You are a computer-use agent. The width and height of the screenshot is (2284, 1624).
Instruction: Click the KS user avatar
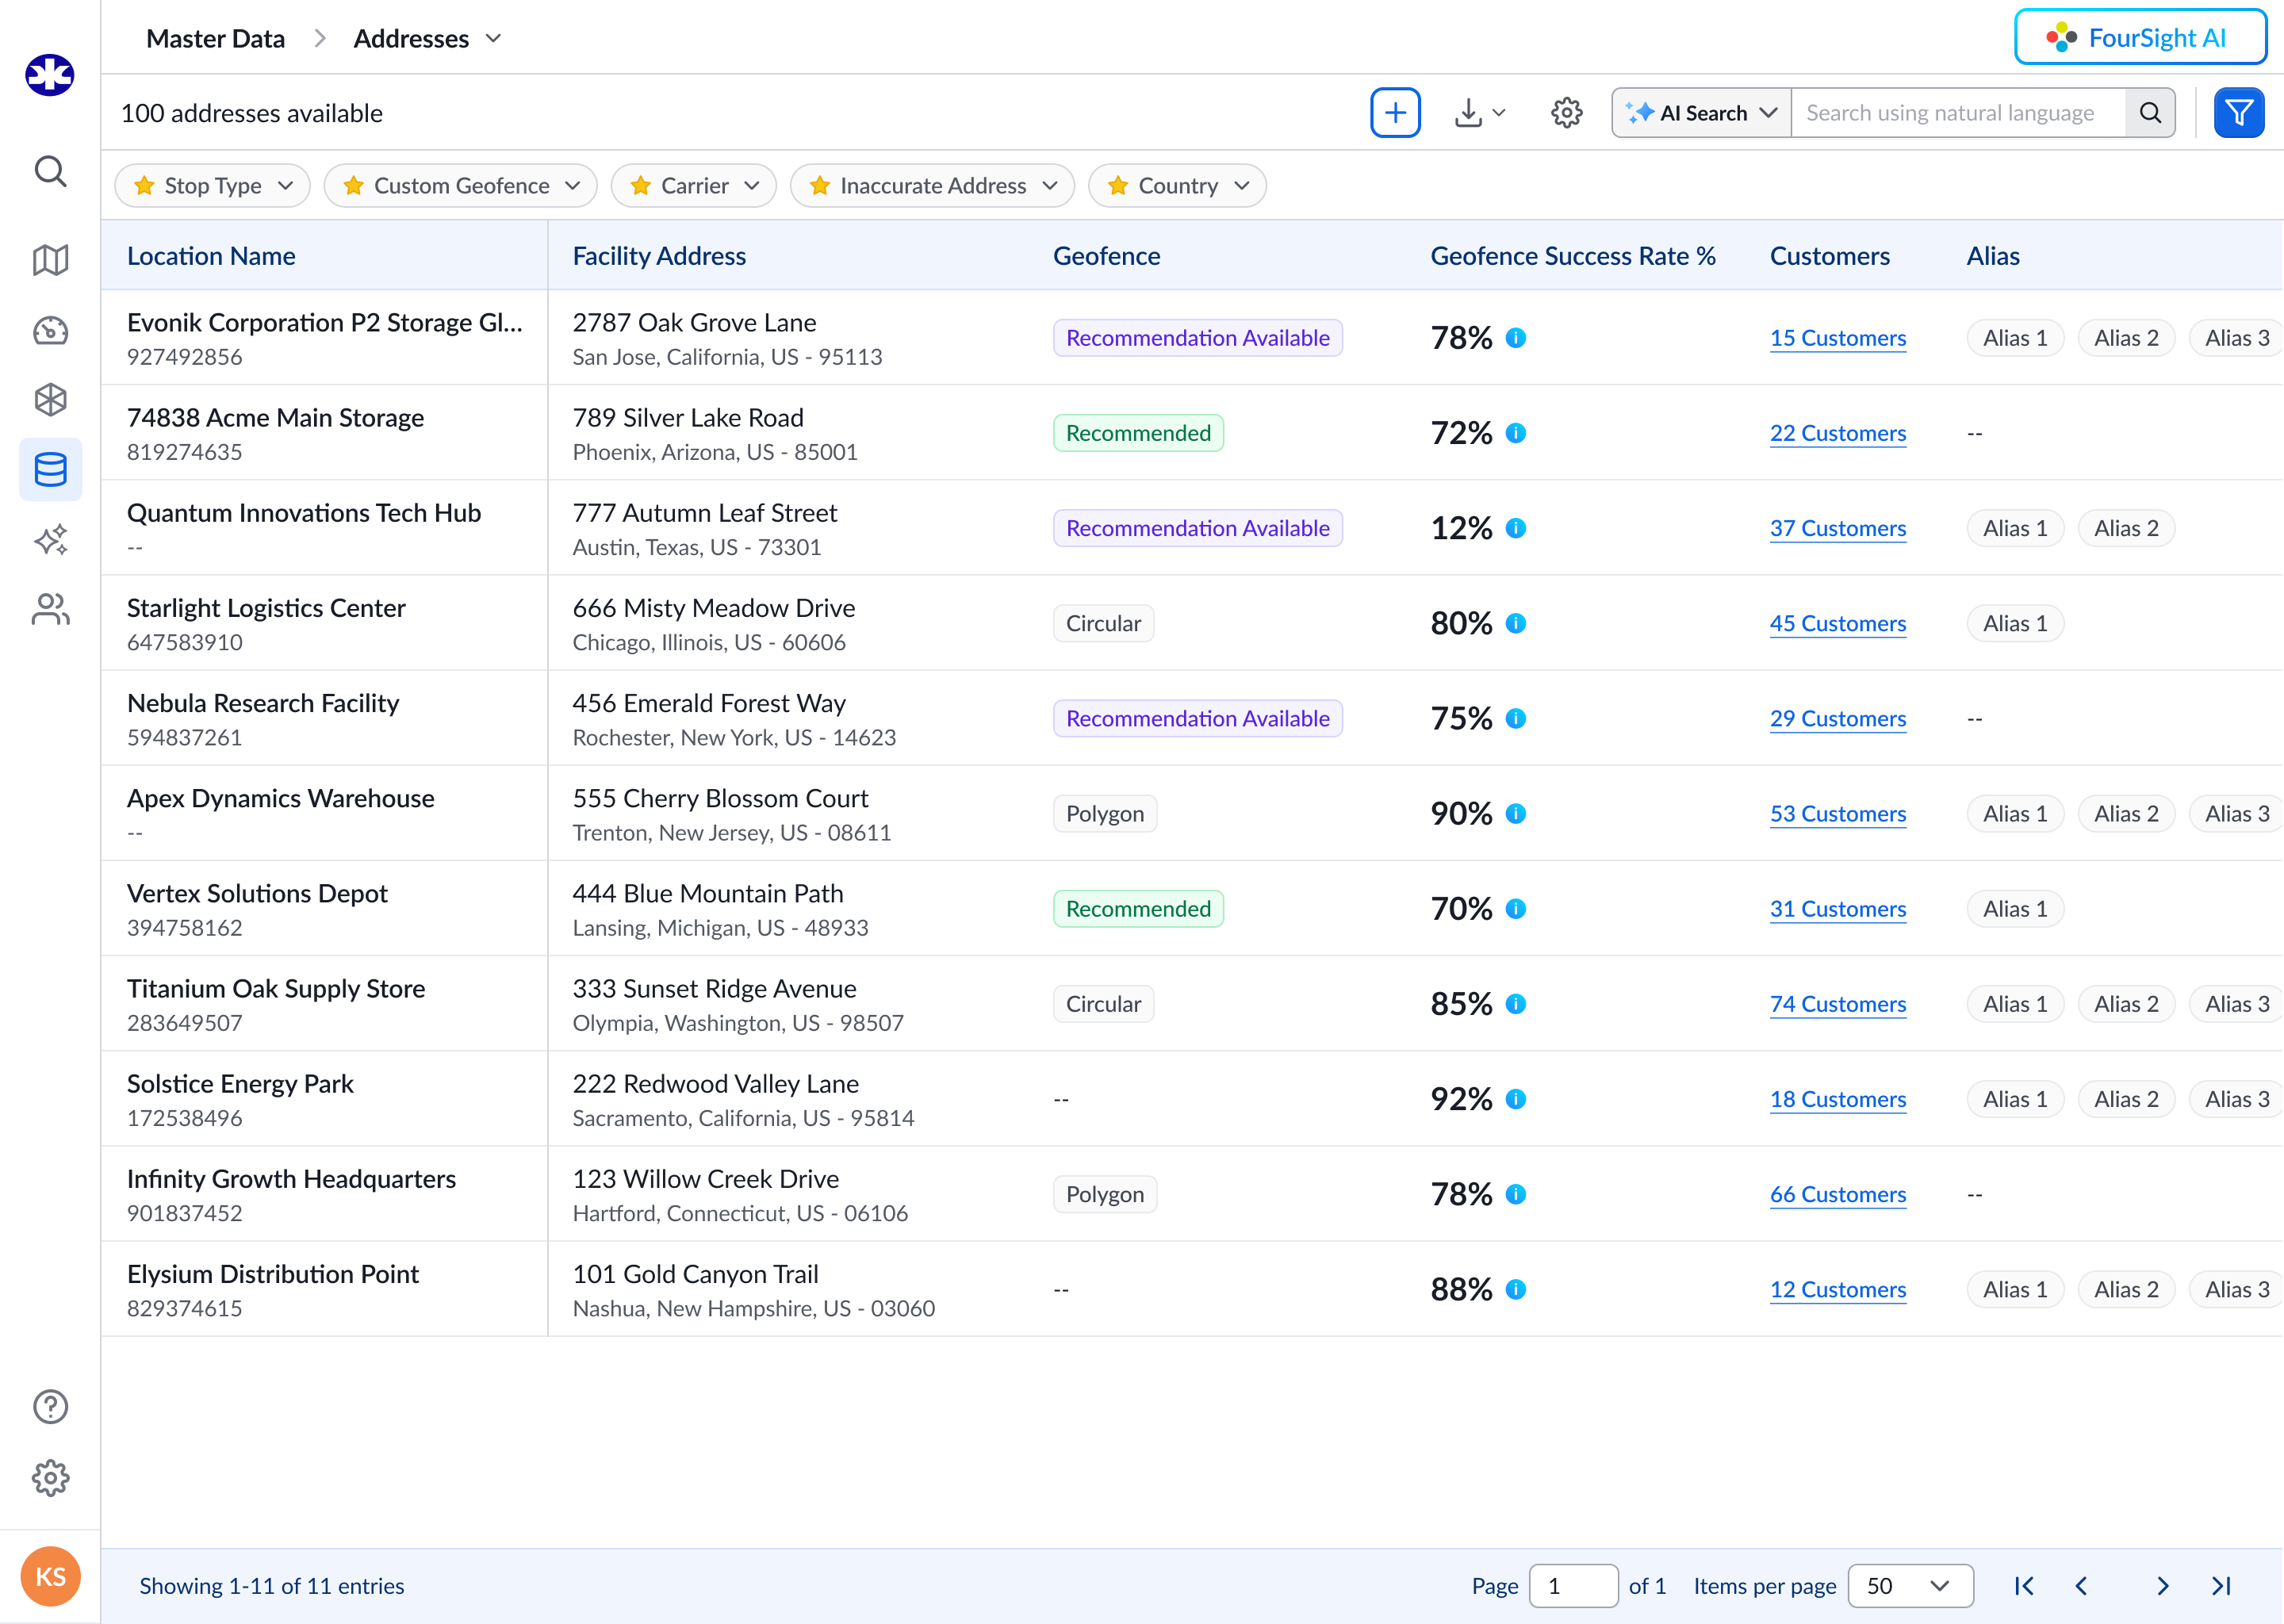50,1576
